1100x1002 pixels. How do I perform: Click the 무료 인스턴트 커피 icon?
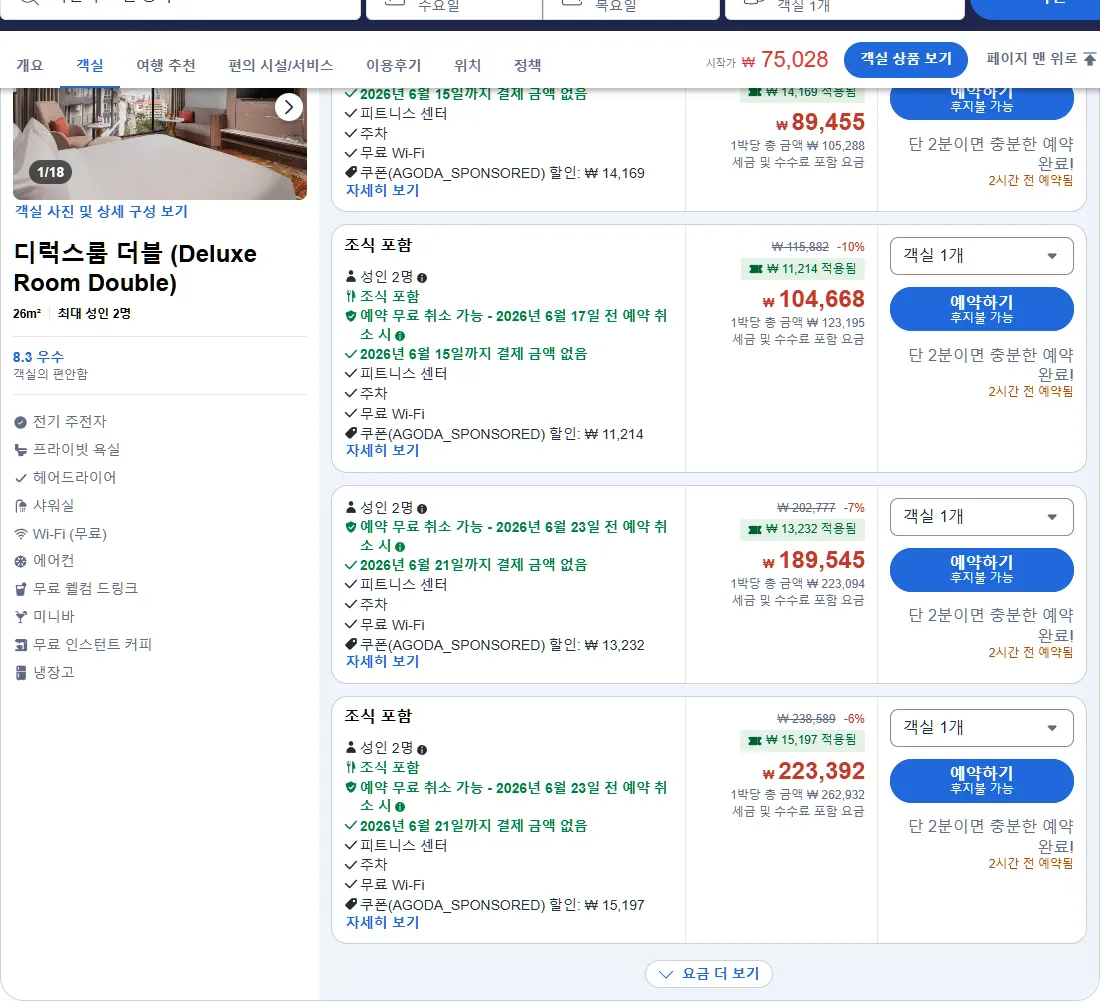pos(20,645)
